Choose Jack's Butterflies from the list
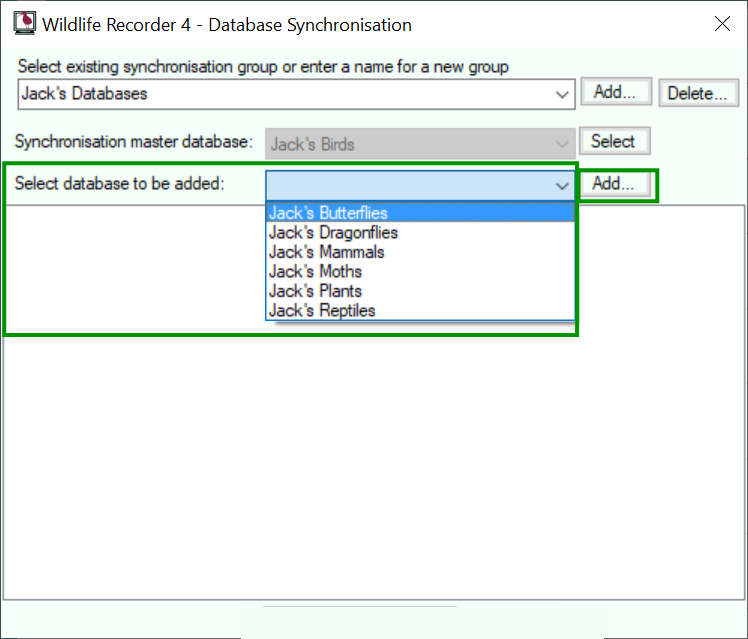This screenshot has width=748, height=639. (x=420, y=213)
